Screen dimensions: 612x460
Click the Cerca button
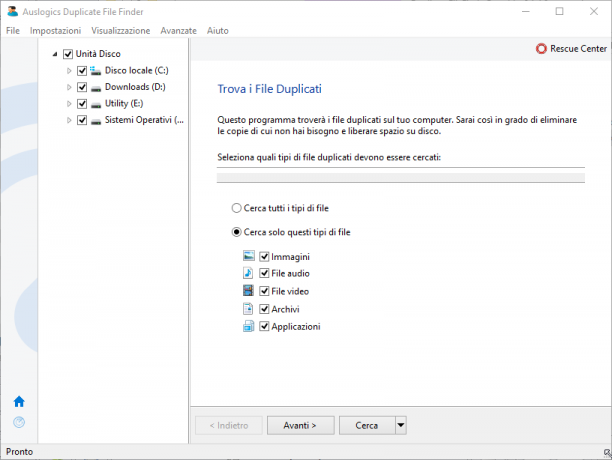(x=367, y=425)
